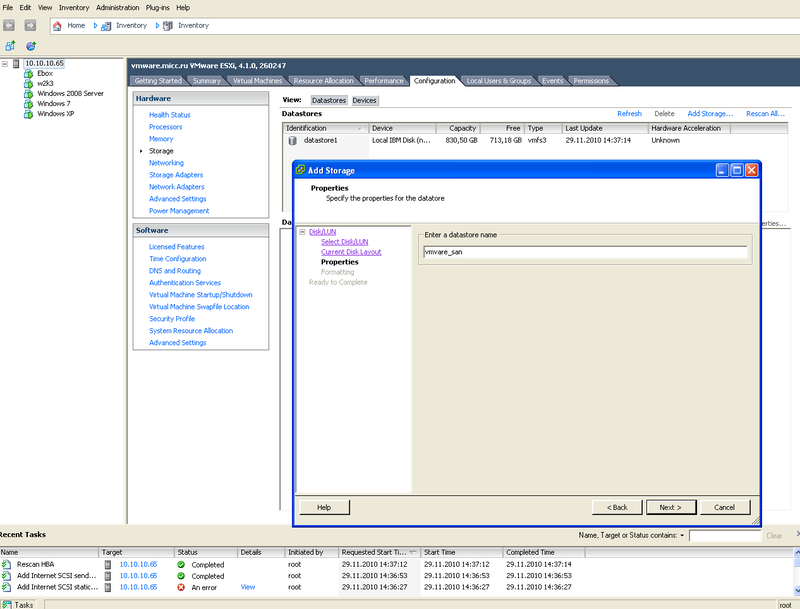Collapse the 10.10.10.65 host tree node

tap(5, 64)
